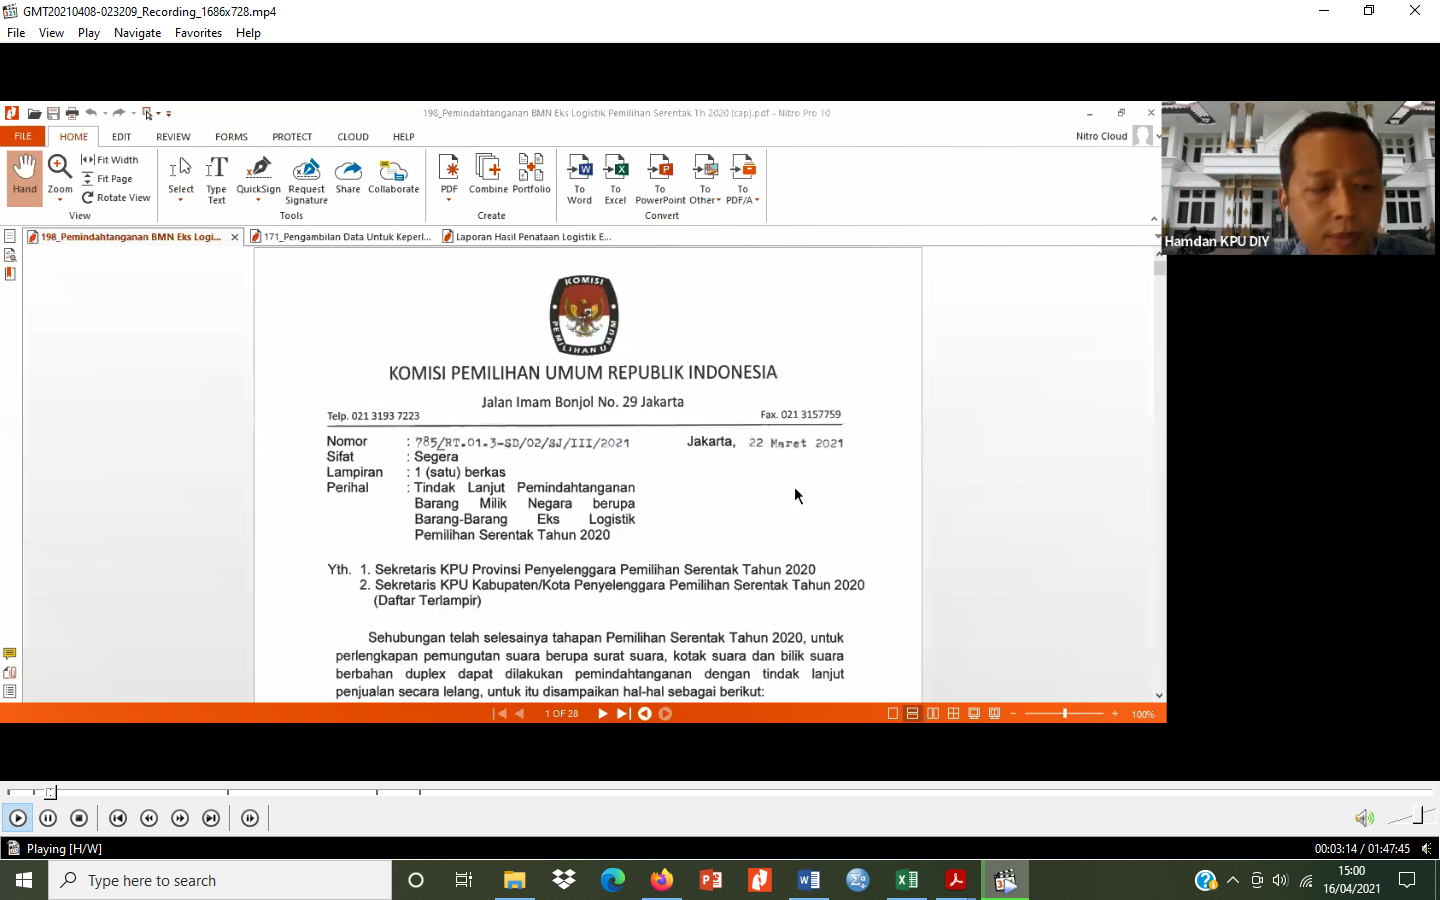Convert document using To Word
This screenshot has width=1440, height=900.
pyautogui.click(x=579, y=170)
